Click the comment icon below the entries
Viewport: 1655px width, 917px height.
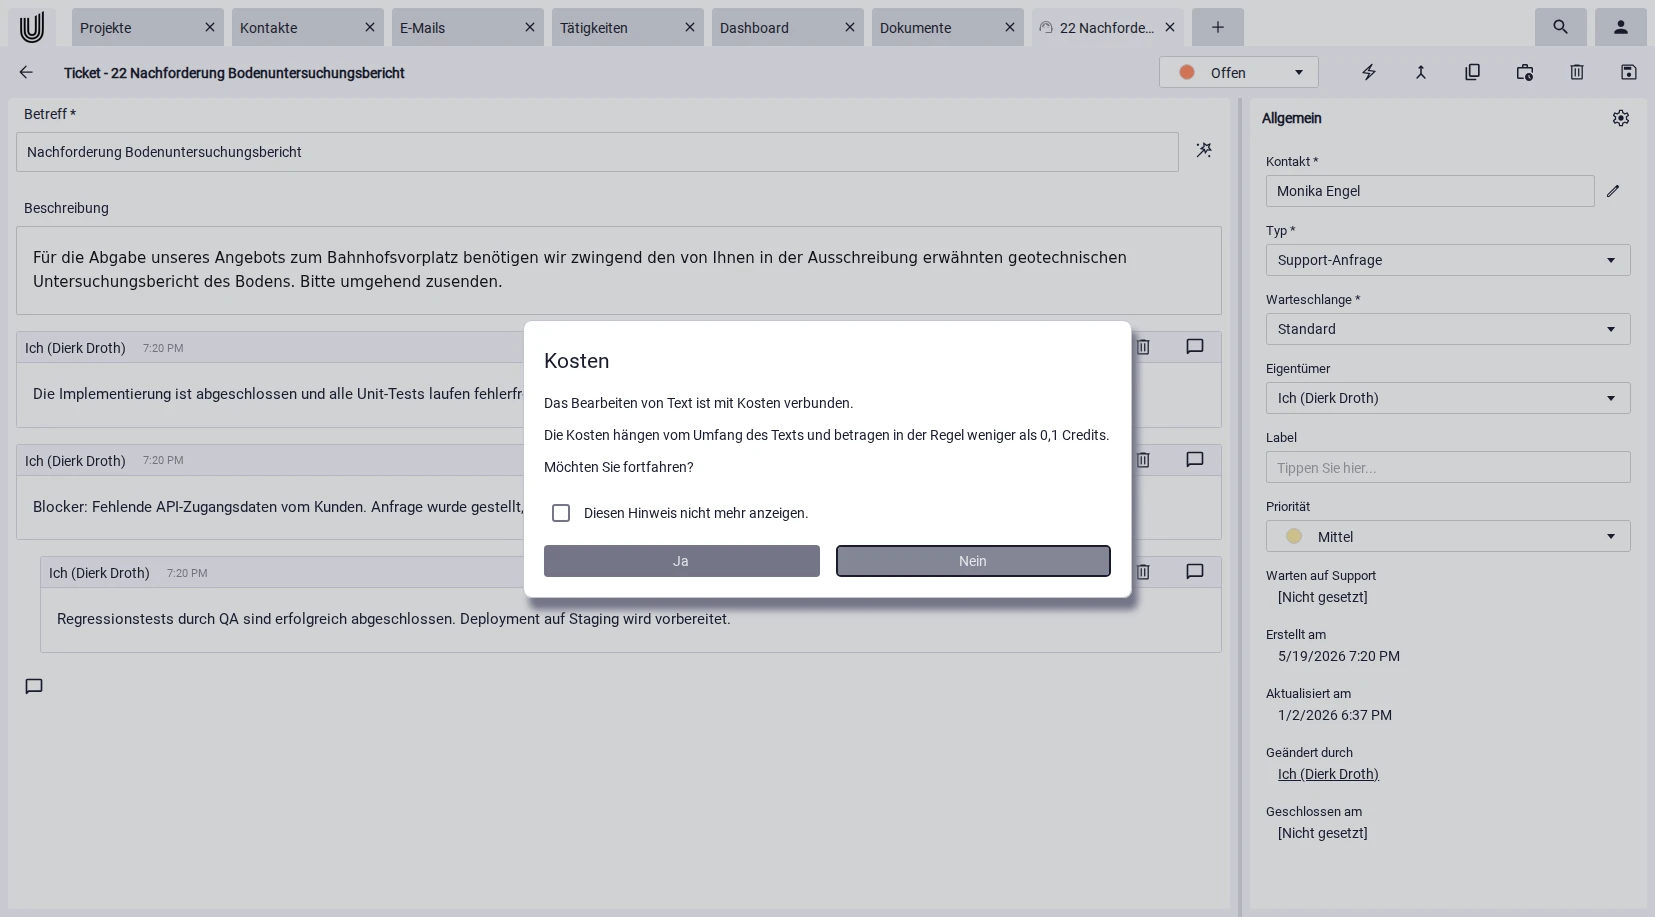pos(34,686)
